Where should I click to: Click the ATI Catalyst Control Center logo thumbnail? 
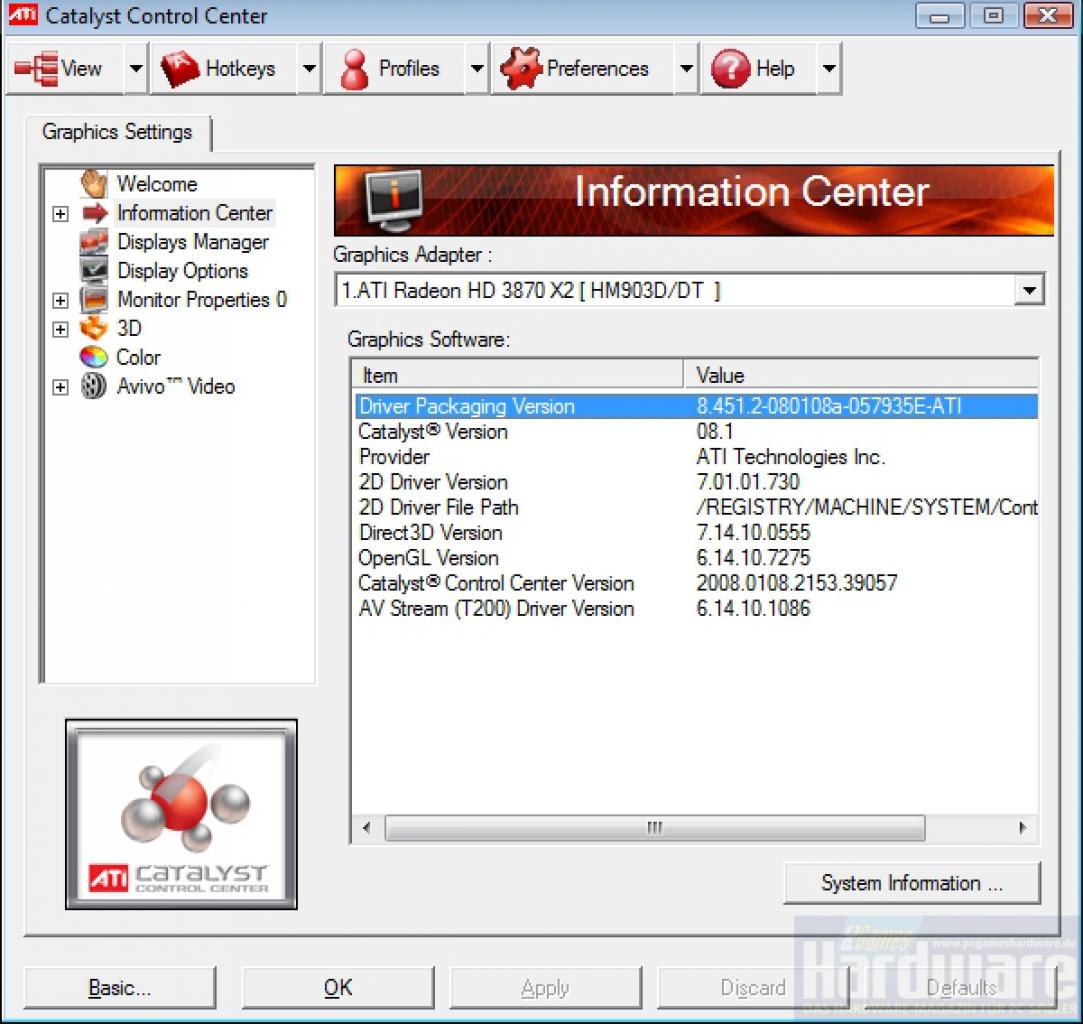point(182,814)
